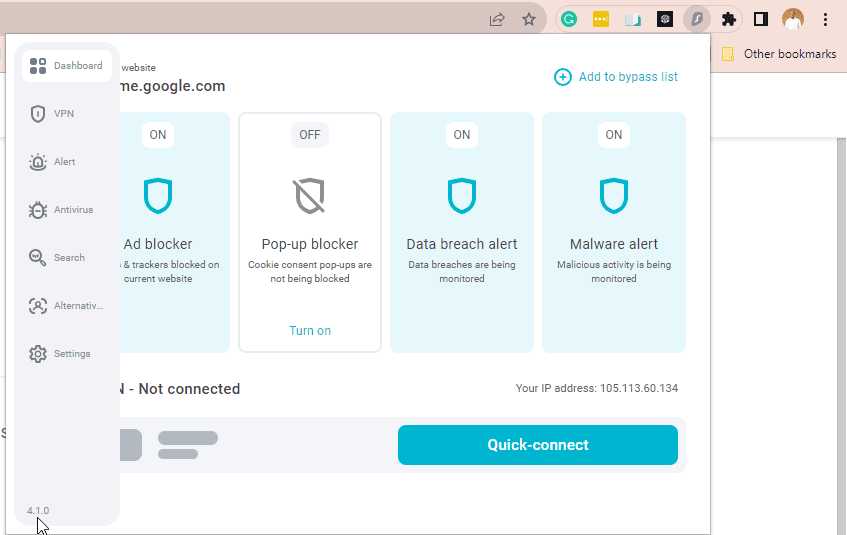Open the Alternative ID sidebar item
Image resolution: width=847 pixels, height=535 pixels.
pos(67,306)
